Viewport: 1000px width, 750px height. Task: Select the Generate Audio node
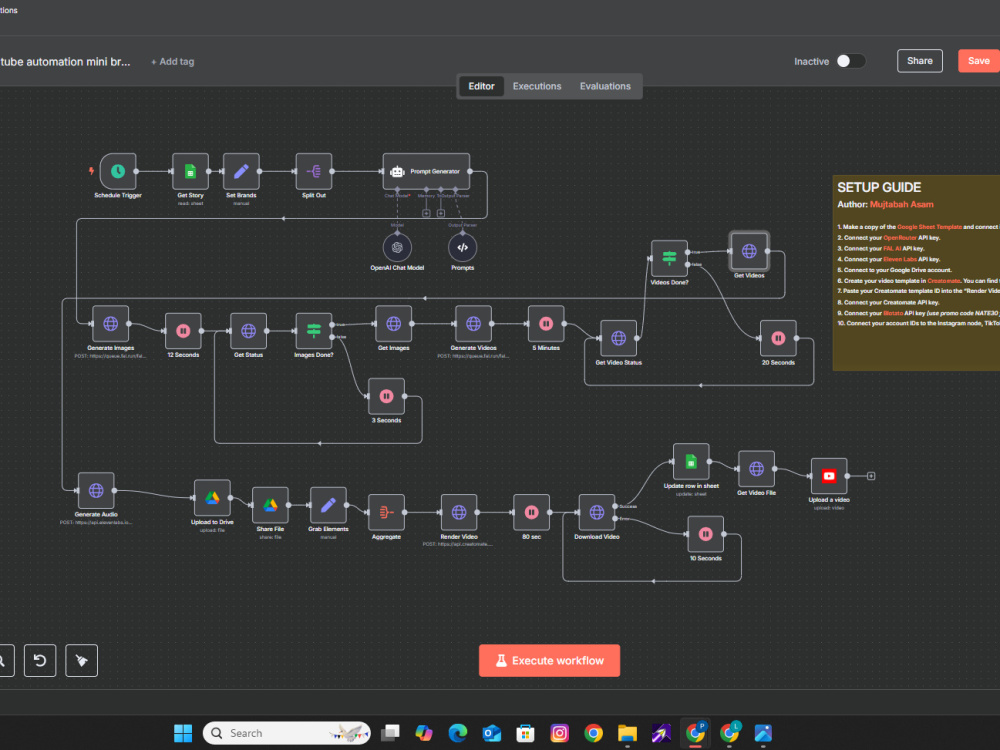[96, 490]
